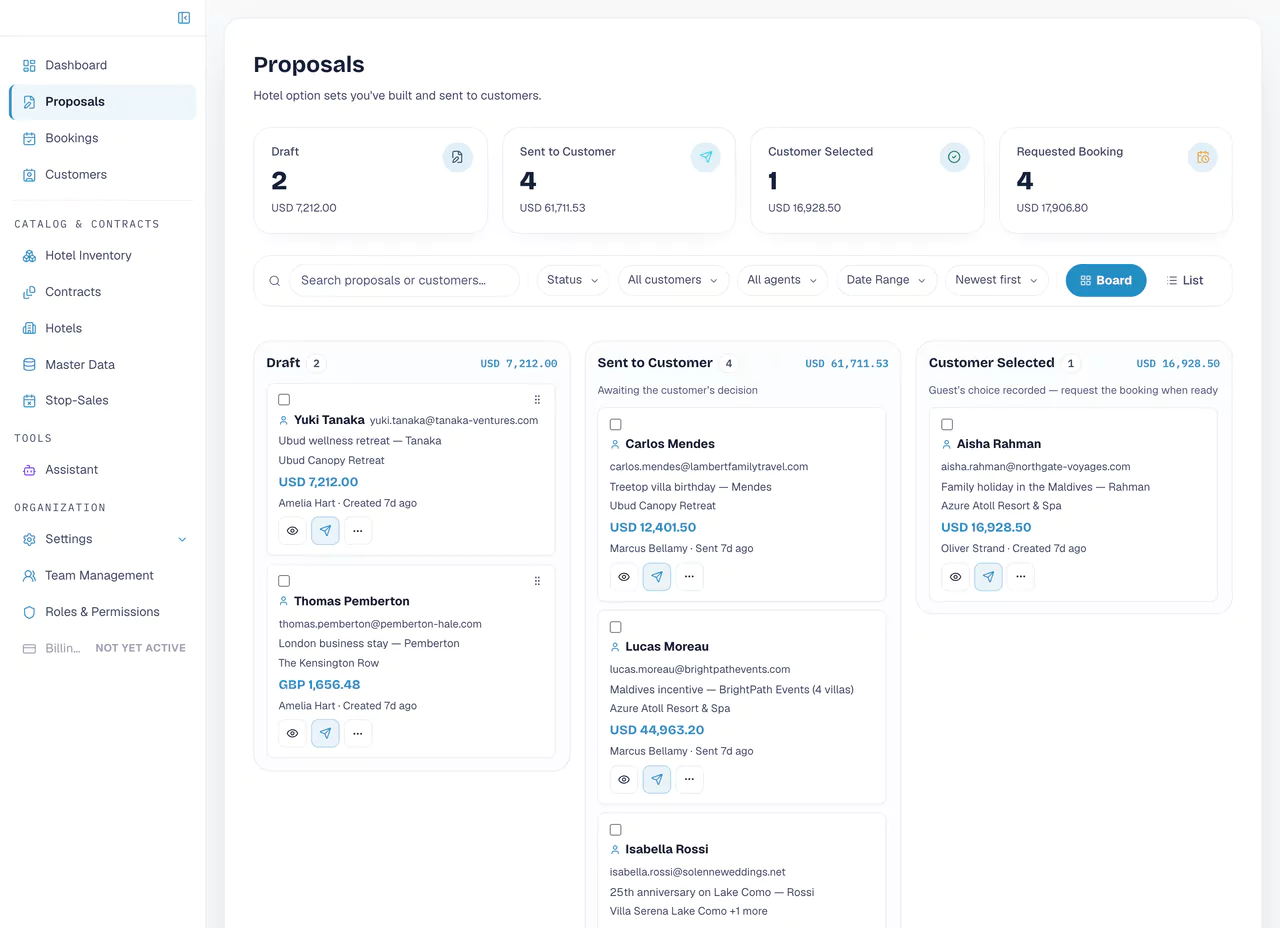
Task: Open the ellipsis menu on Carlos Mendes' card
Action: (690, 577)
